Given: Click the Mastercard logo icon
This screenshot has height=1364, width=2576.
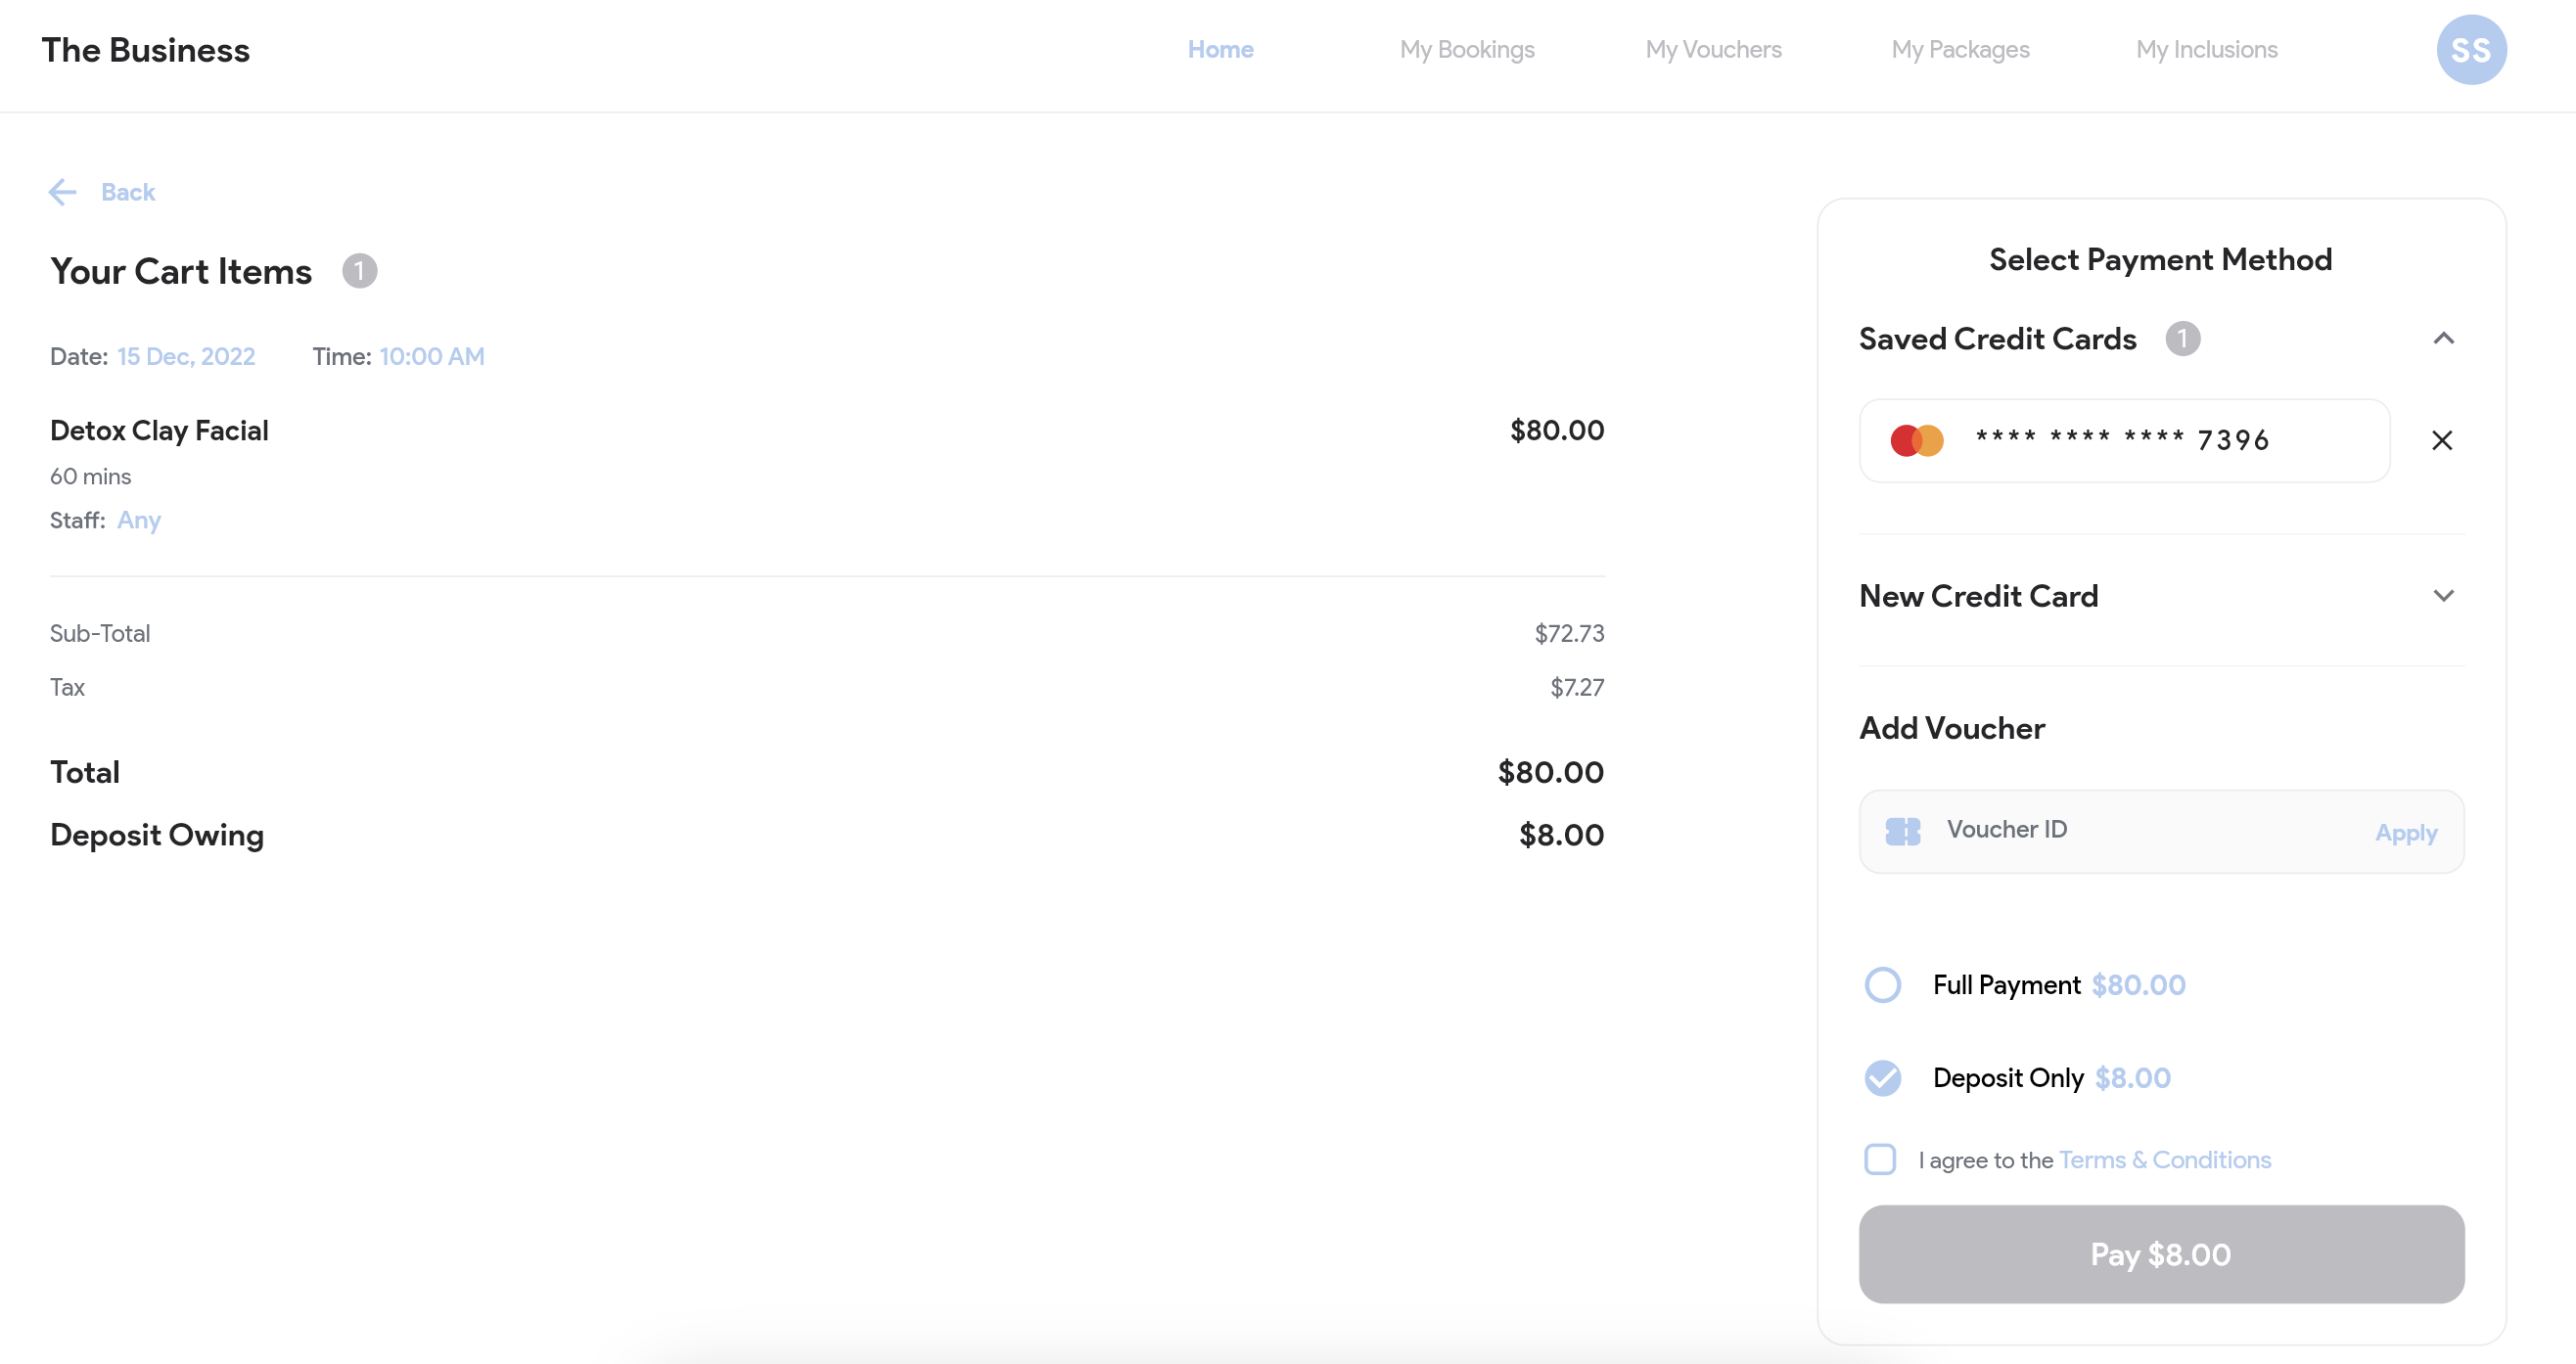Looking at the screenshot, I should 1917,440.
